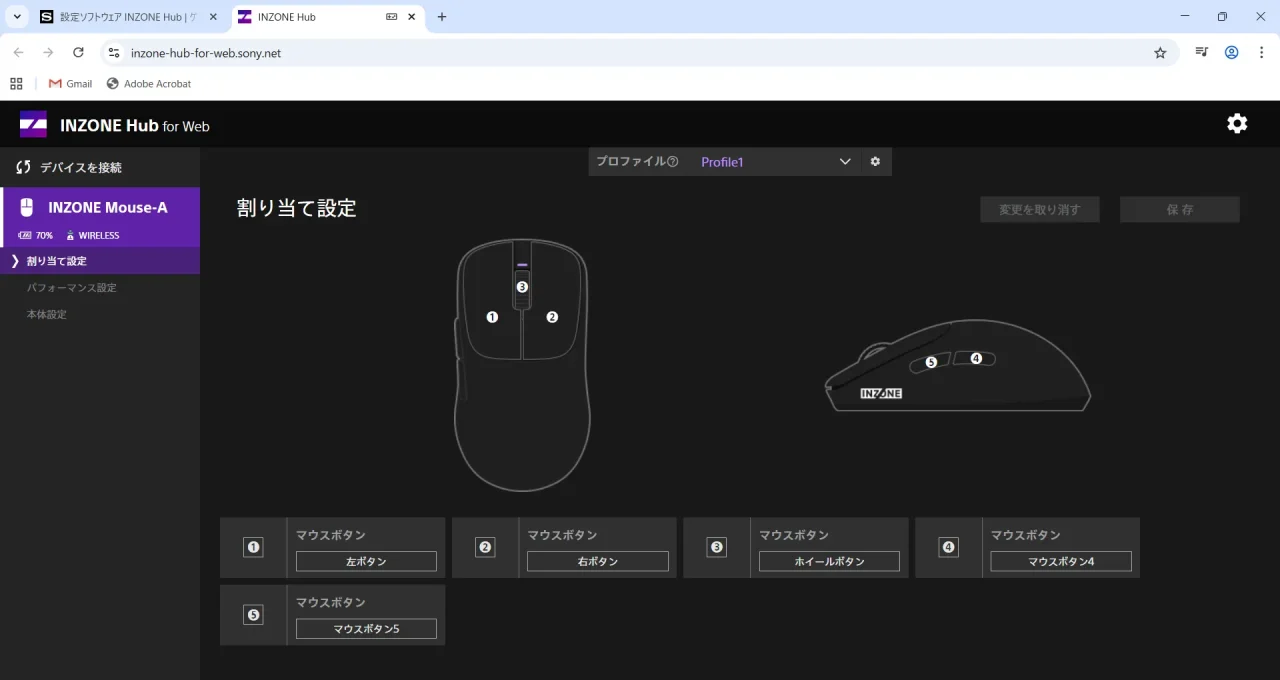The width and height of the screenshot is (1280, 680).
Task: Select side button 4 marker on mouse
Action: (976, 358)
